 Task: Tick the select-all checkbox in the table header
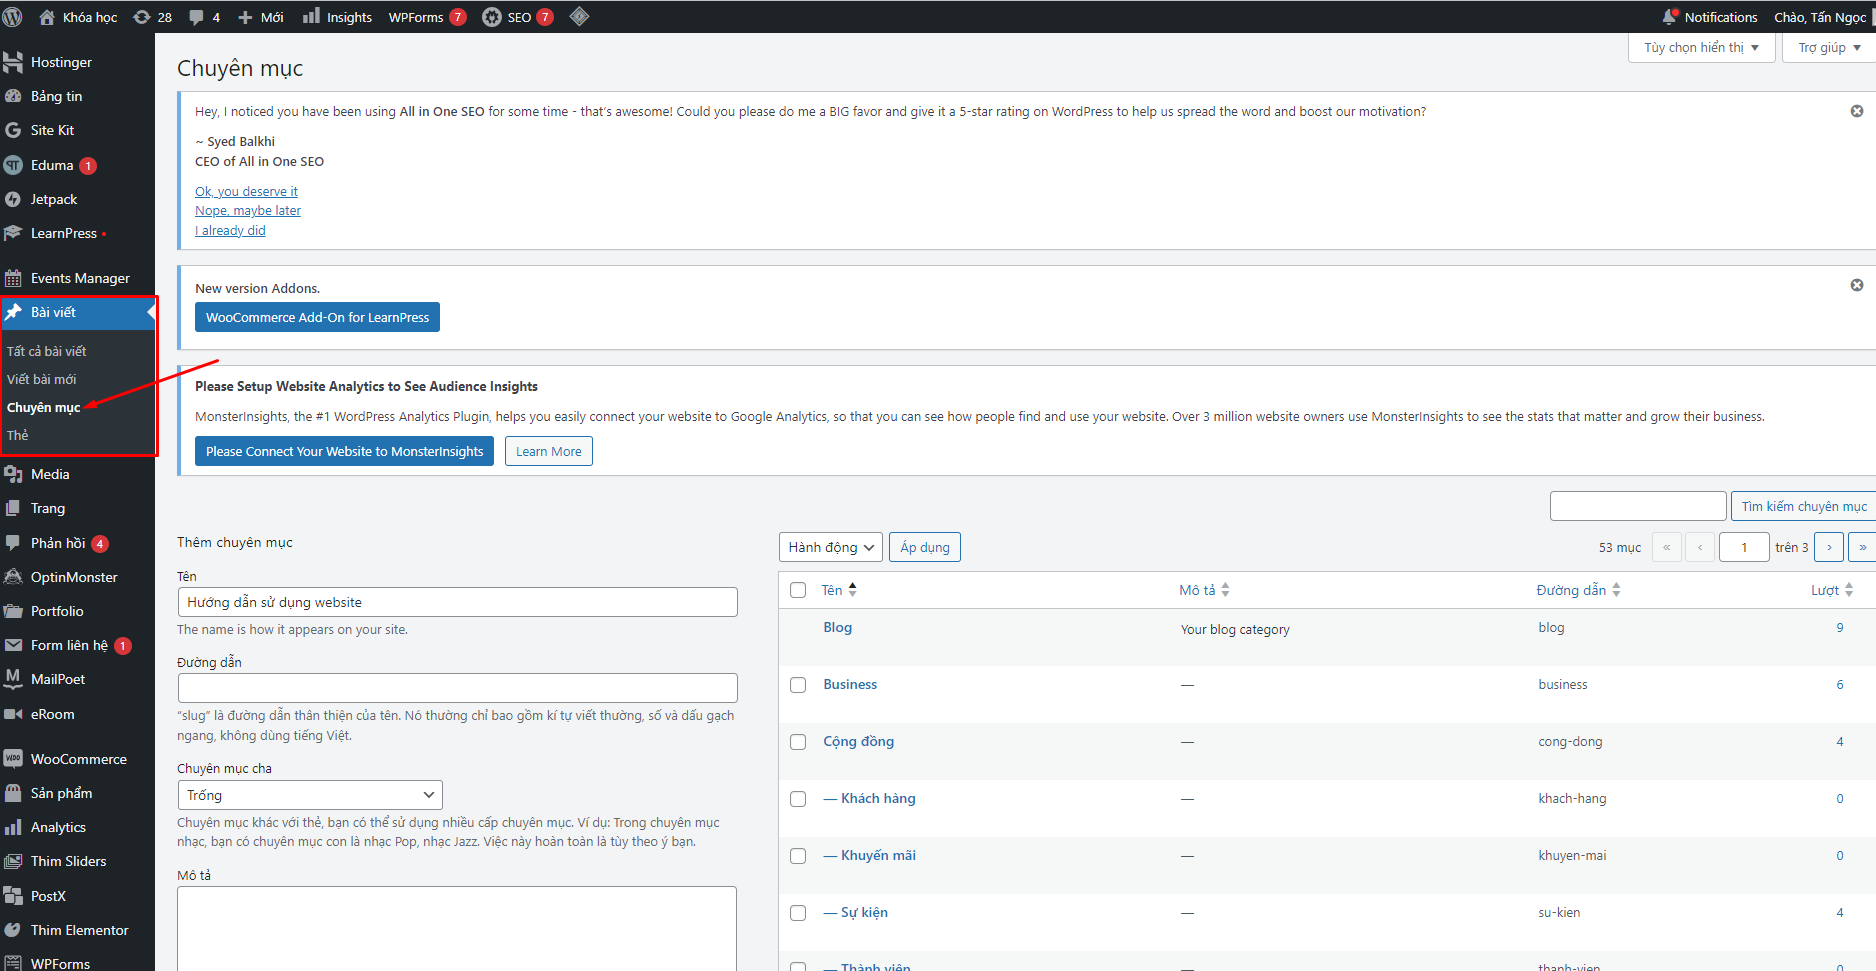click(x=798, y=590)
